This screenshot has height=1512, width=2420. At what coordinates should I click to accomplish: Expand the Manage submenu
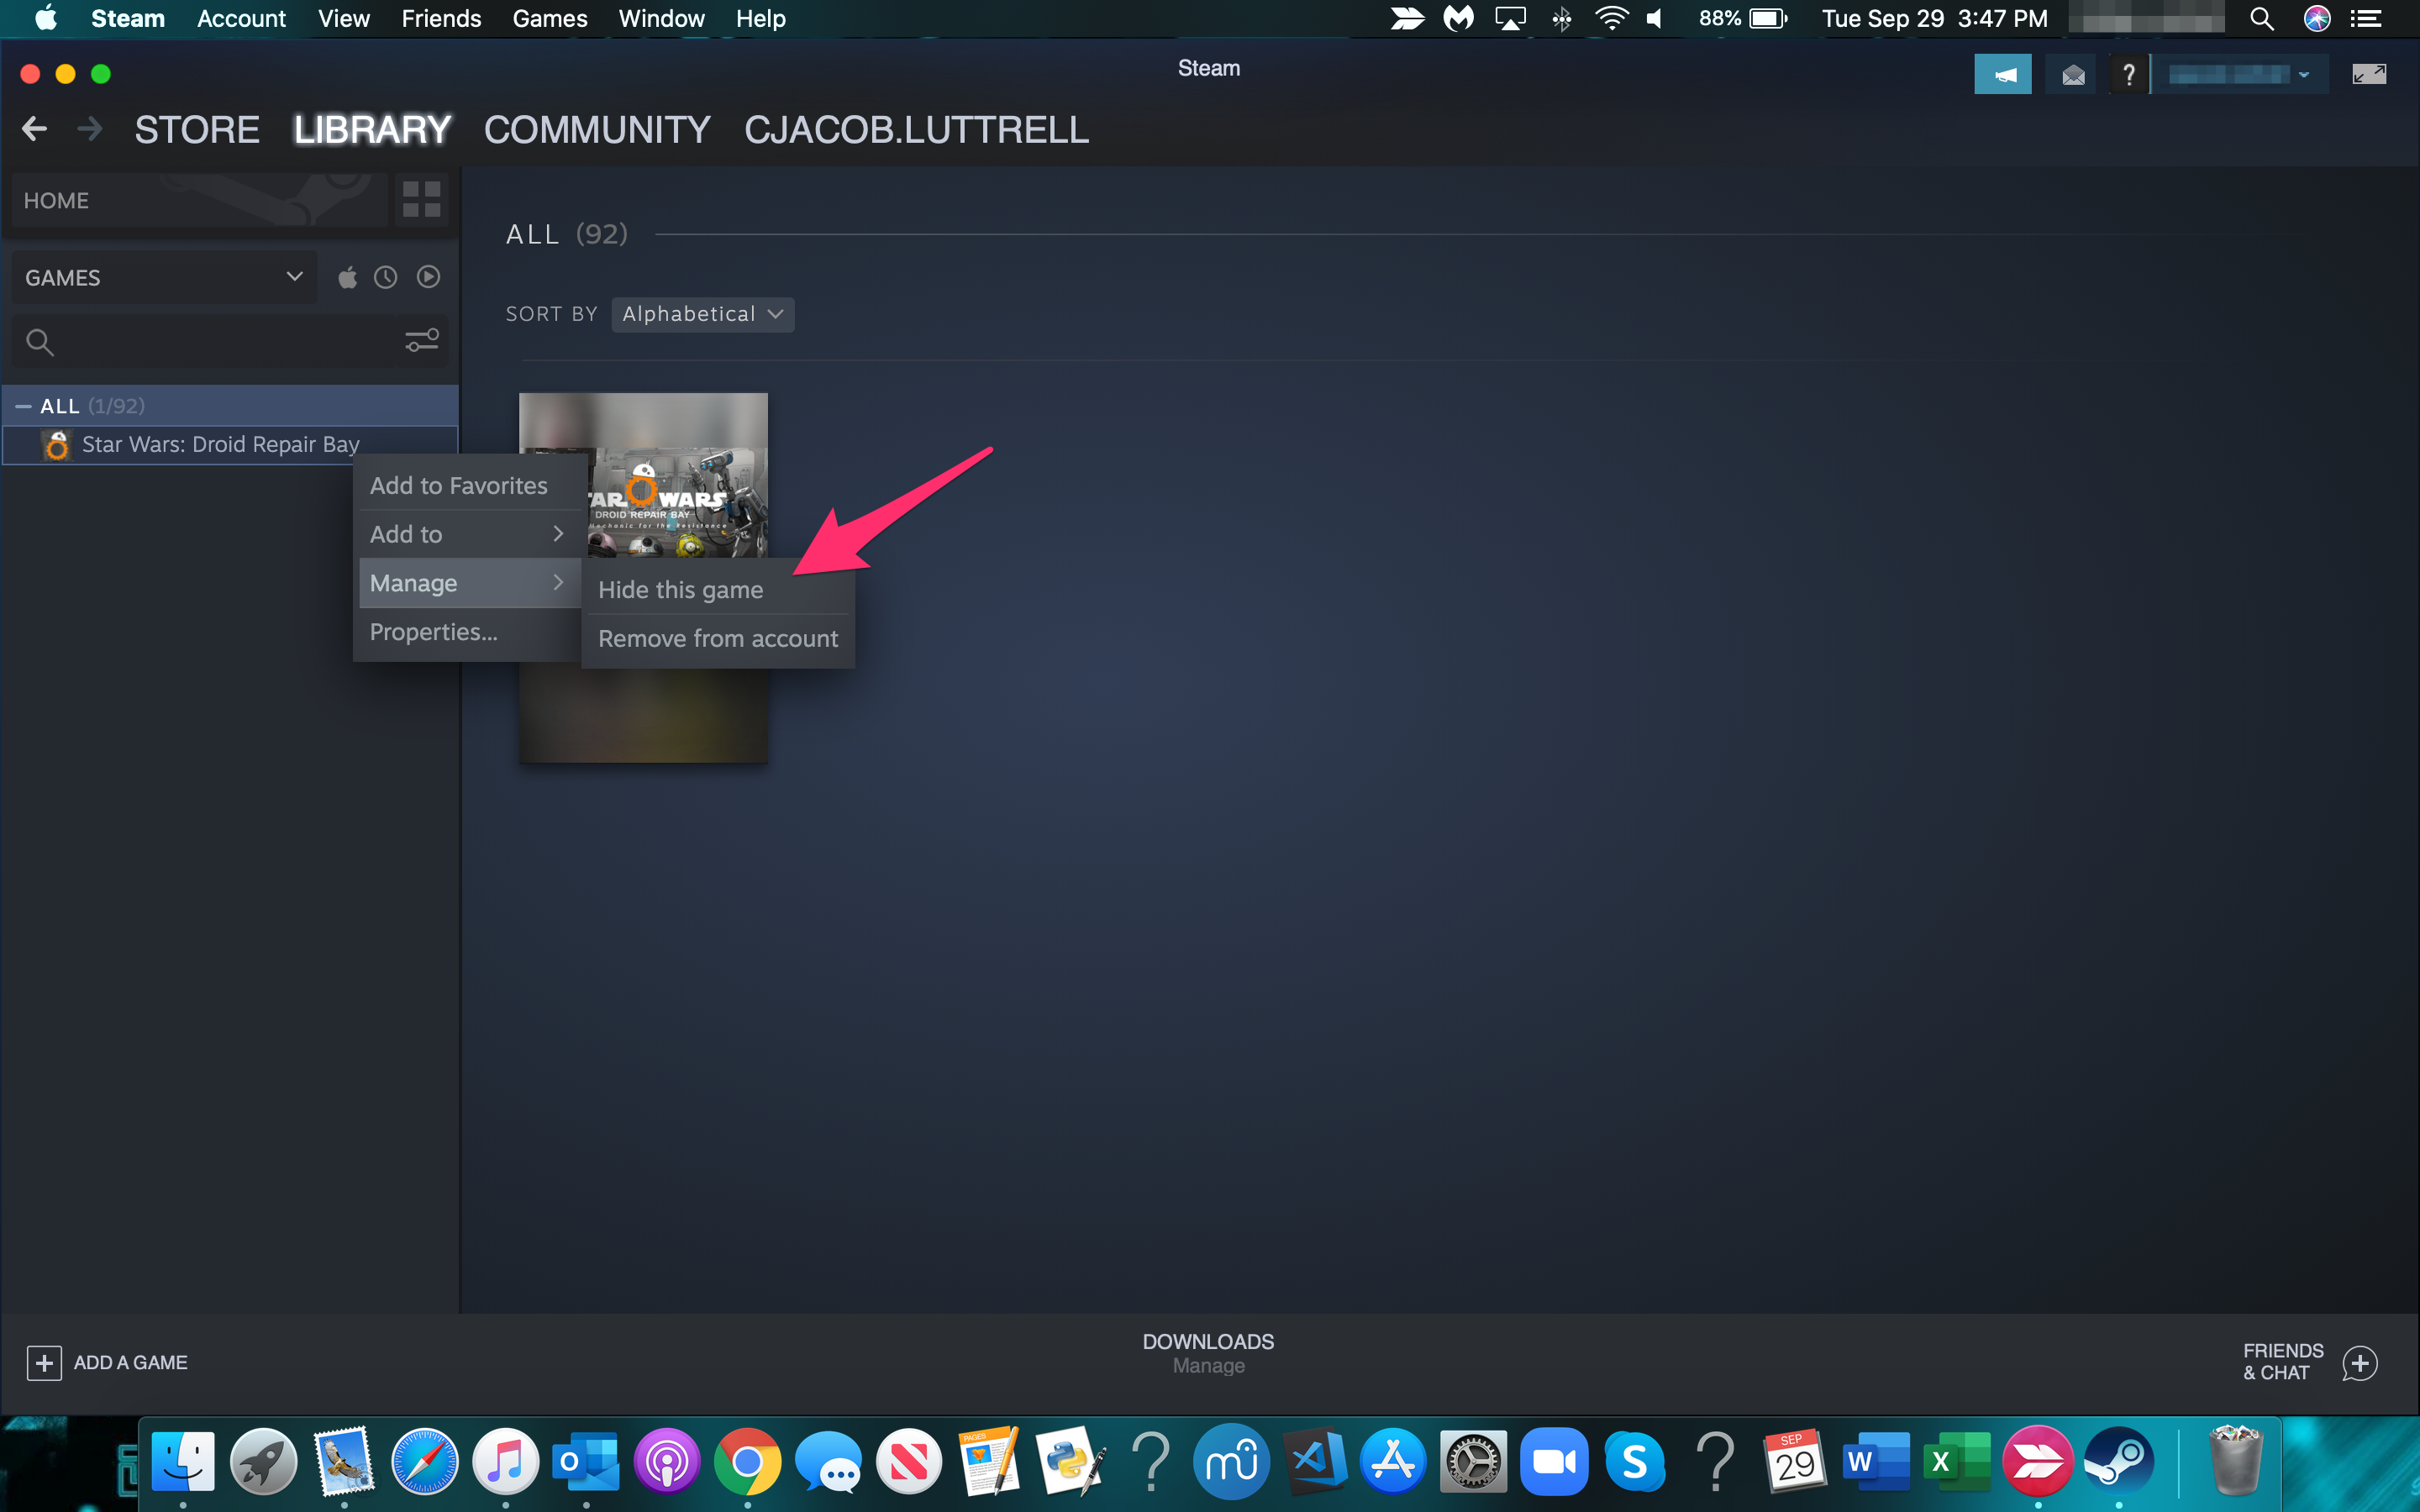coord(461,582)
